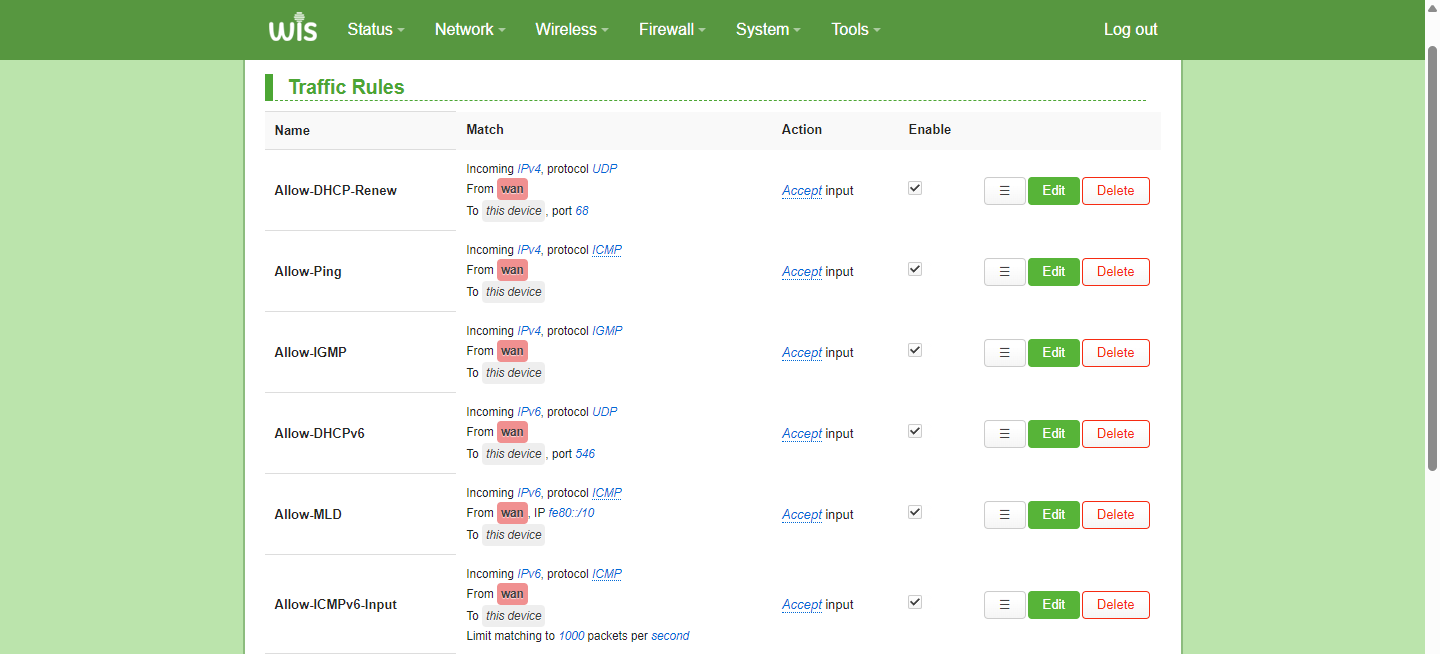Expand the Tools menu
The height and width of the screenshot is (654, 1440).
[856, 30]
